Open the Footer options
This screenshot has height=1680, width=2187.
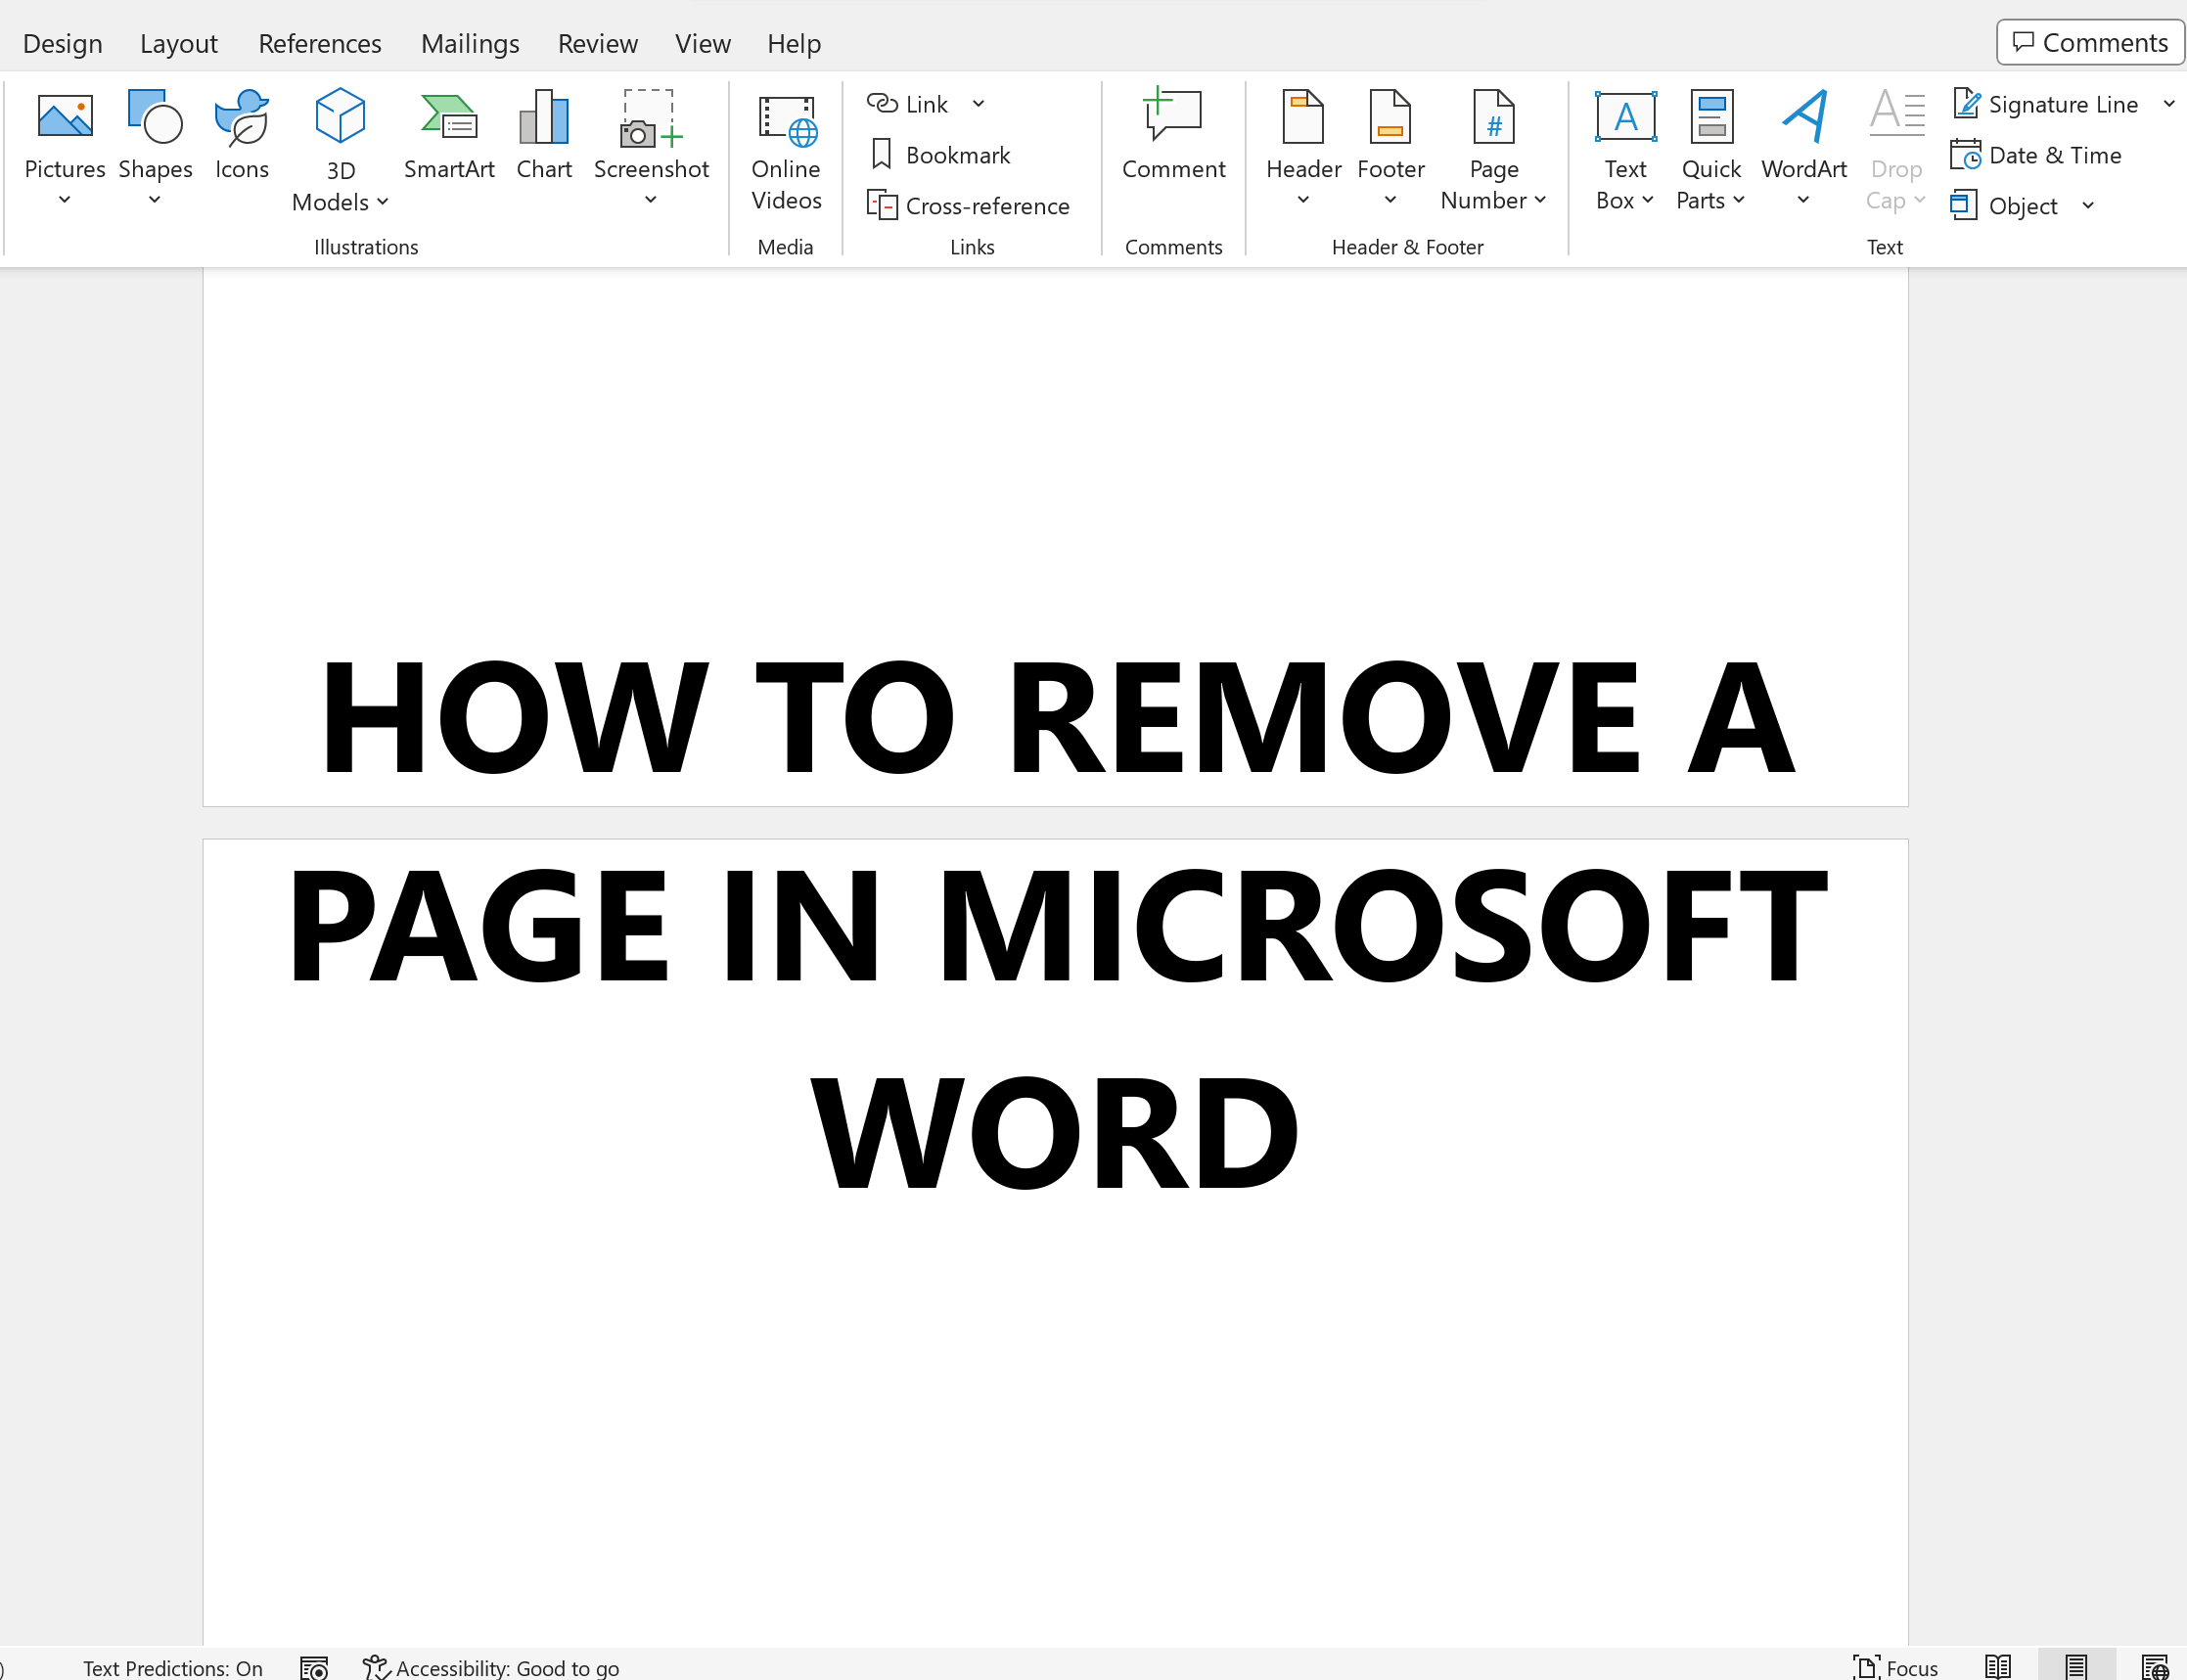[1390, 135]
